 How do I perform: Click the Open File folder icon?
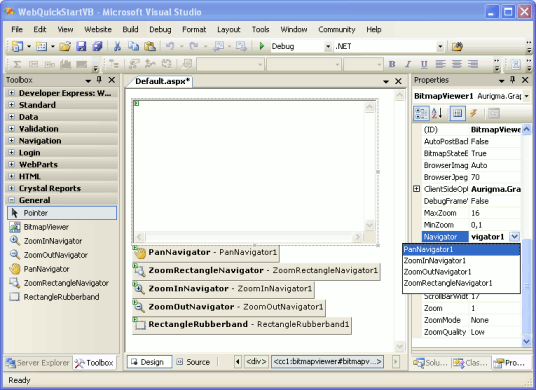(x=65, y=46)
